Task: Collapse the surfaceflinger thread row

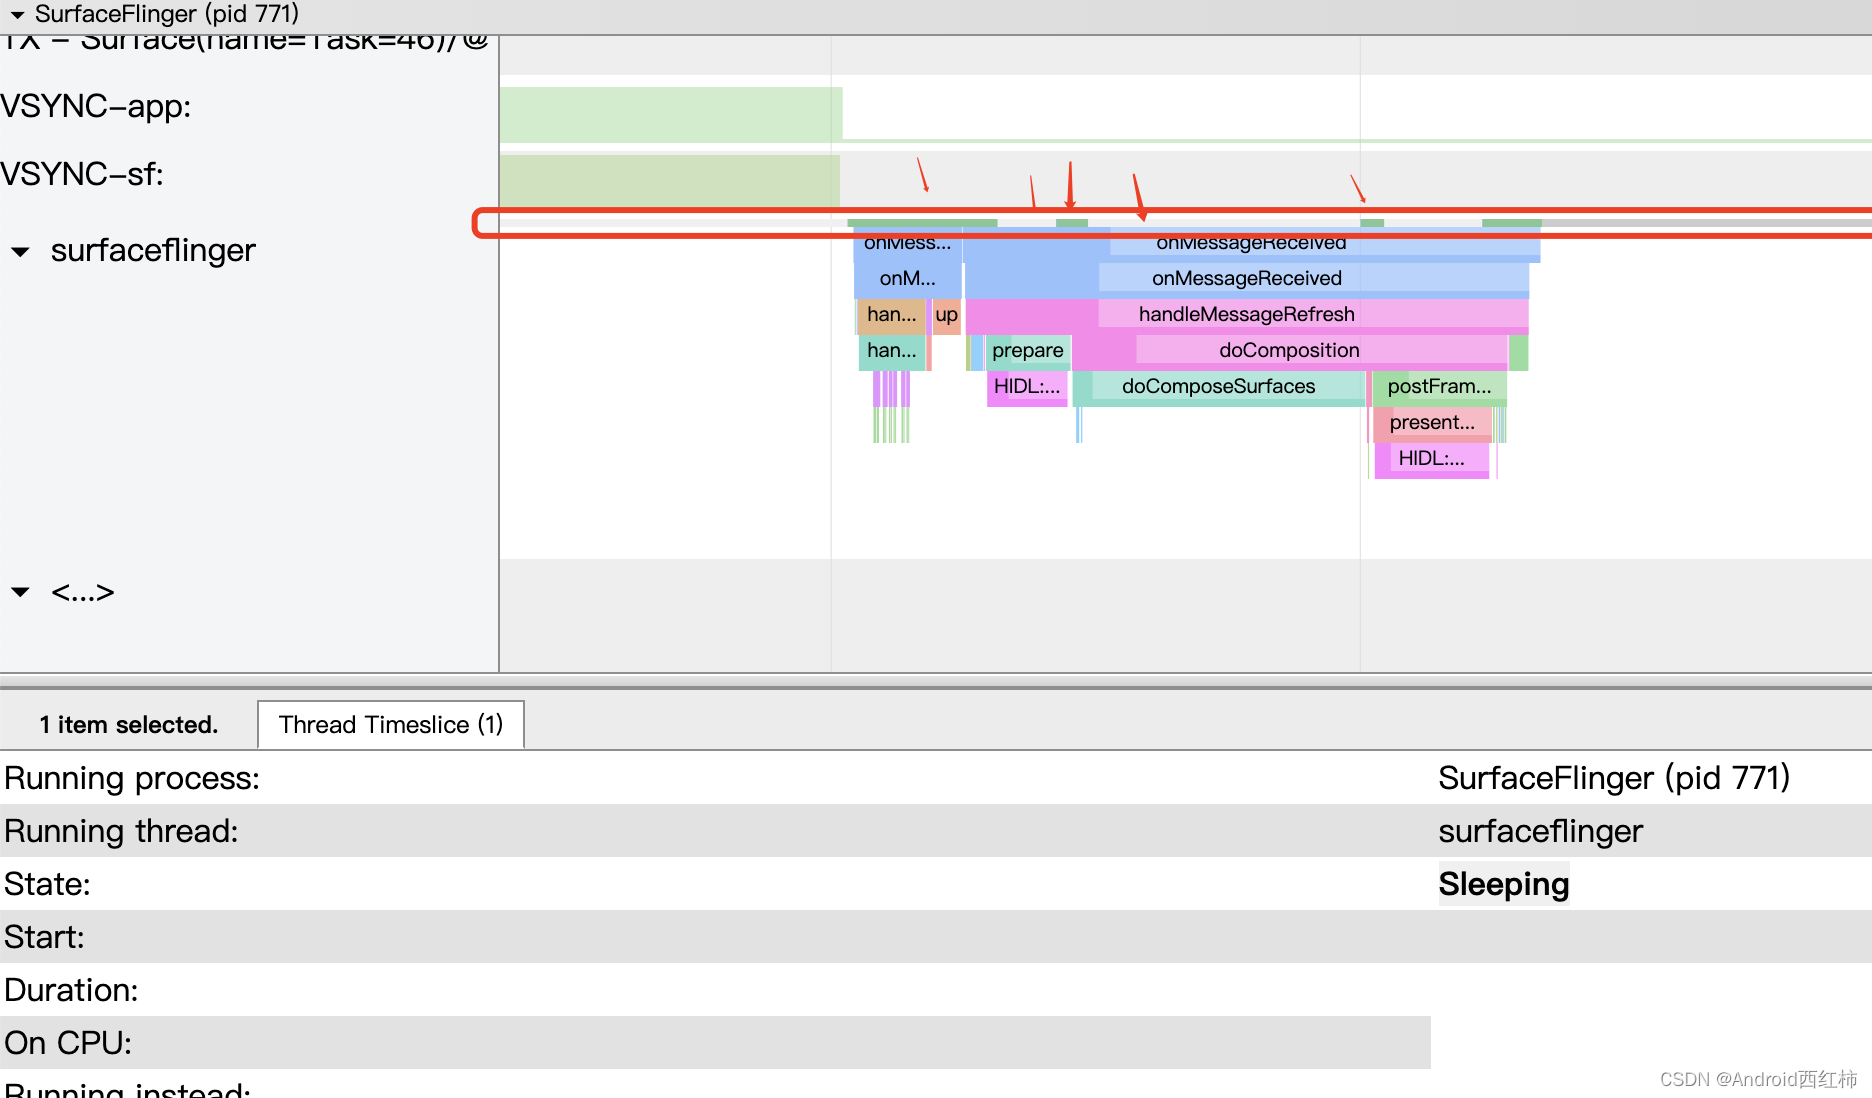Action: pyautogui.click(x=20, y=252)
